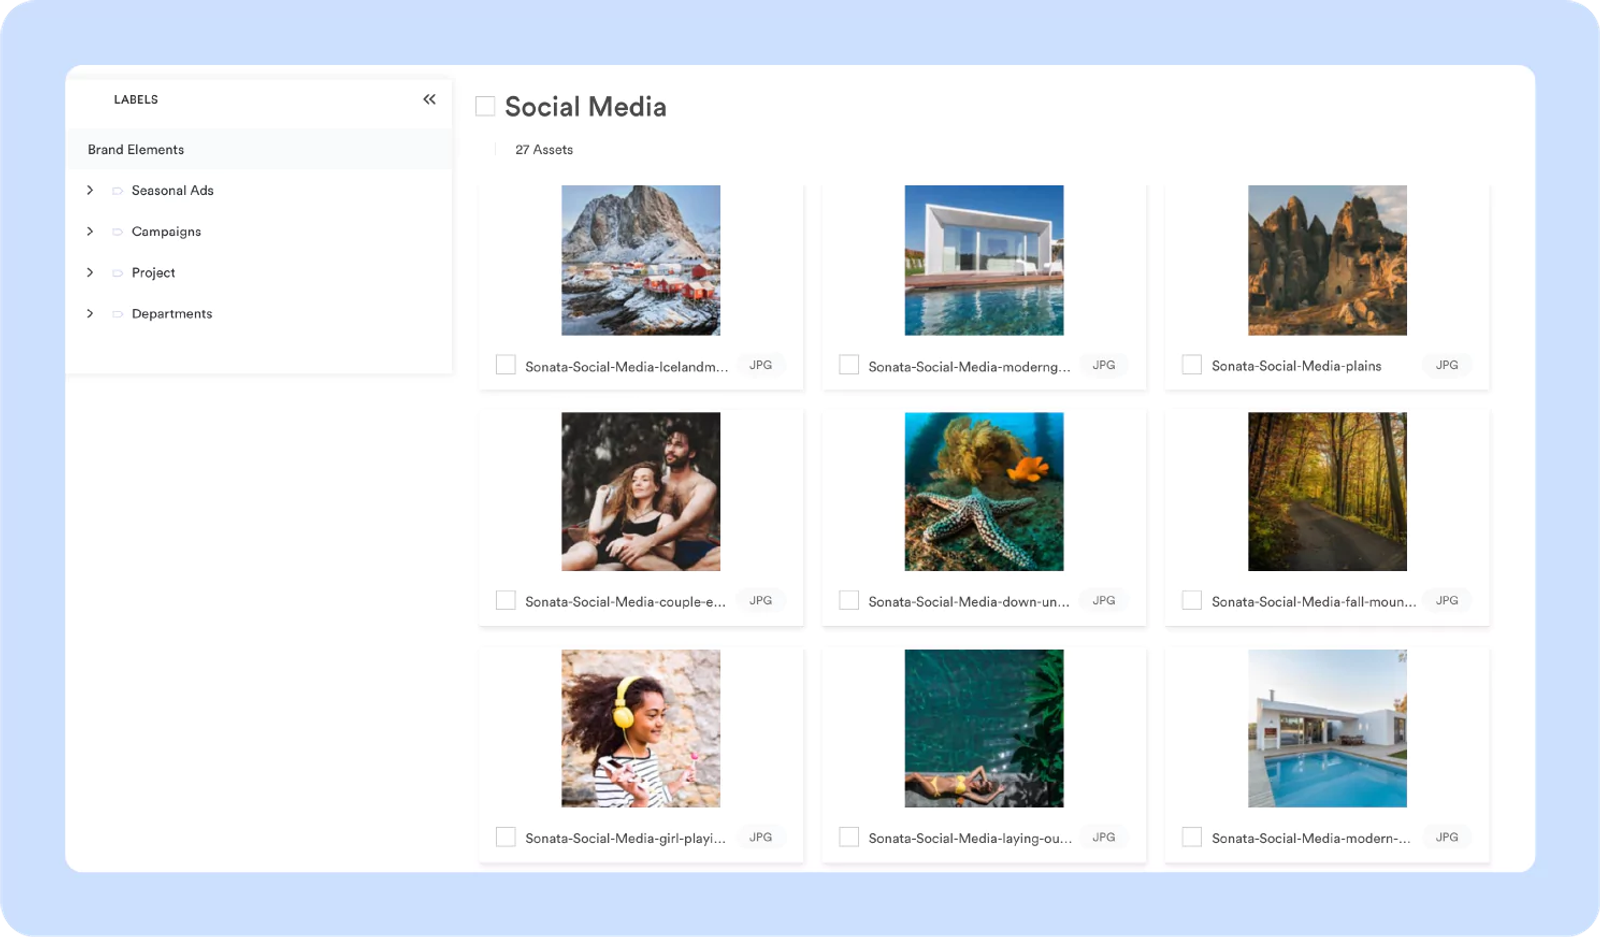This screenshot has width=1600, height=937.
Task: Select all assets via Social Media checkbox
Action: 485,106
